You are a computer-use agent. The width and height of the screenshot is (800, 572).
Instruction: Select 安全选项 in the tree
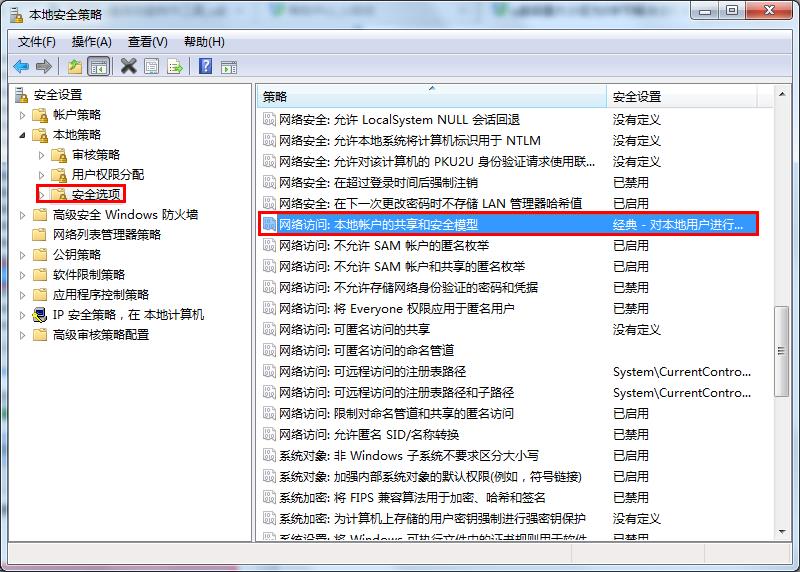(x=96, y=194)
